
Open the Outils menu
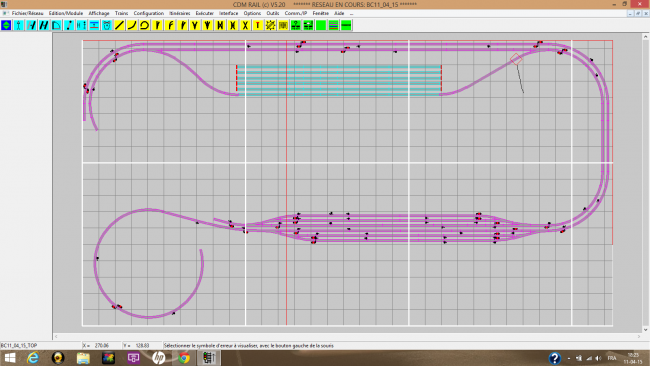(272, 13)
